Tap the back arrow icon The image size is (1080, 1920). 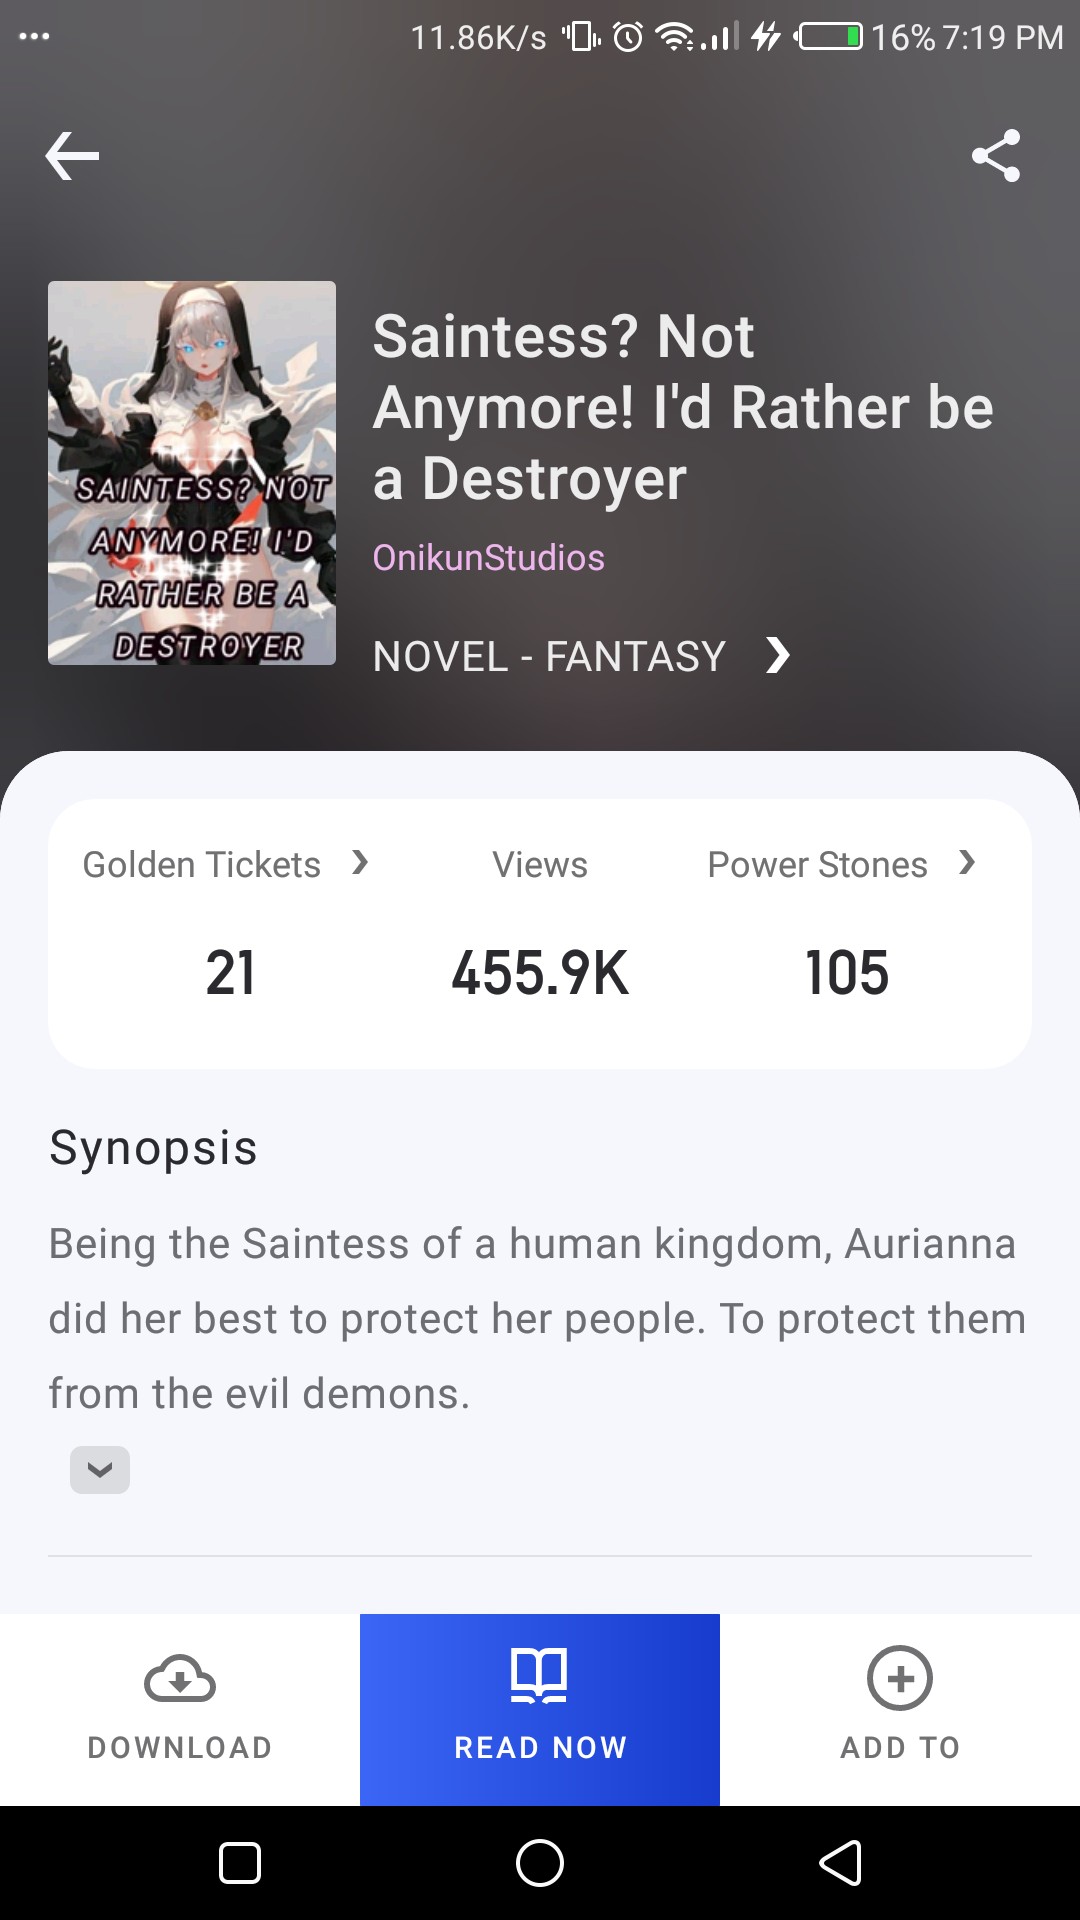click(72, 156)
